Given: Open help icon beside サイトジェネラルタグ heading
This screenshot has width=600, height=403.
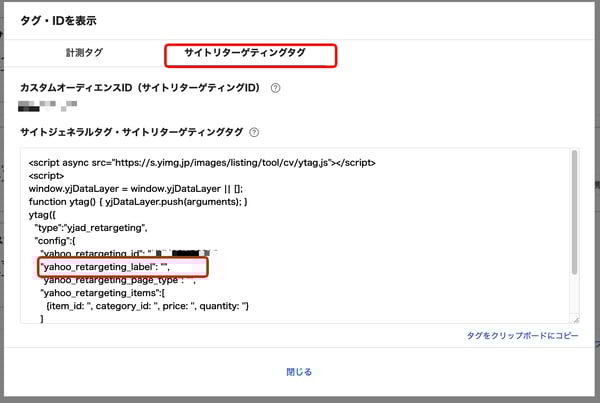Looking at the screenshot, I should pos(254,132).
